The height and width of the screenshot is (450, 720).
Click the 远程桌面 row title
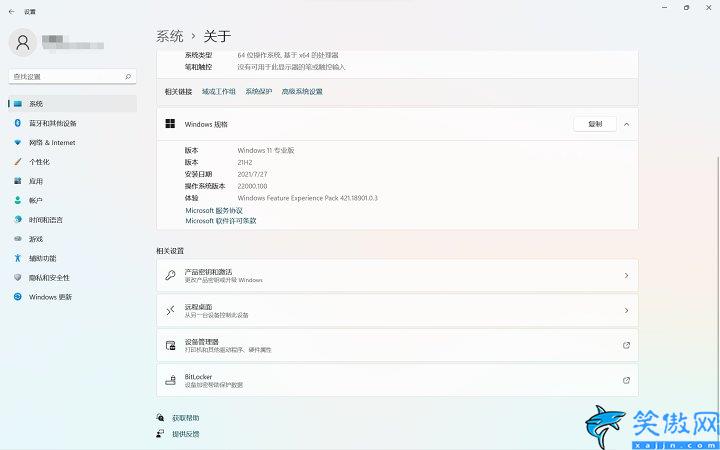pyautogui.click(x=198, y=307)
